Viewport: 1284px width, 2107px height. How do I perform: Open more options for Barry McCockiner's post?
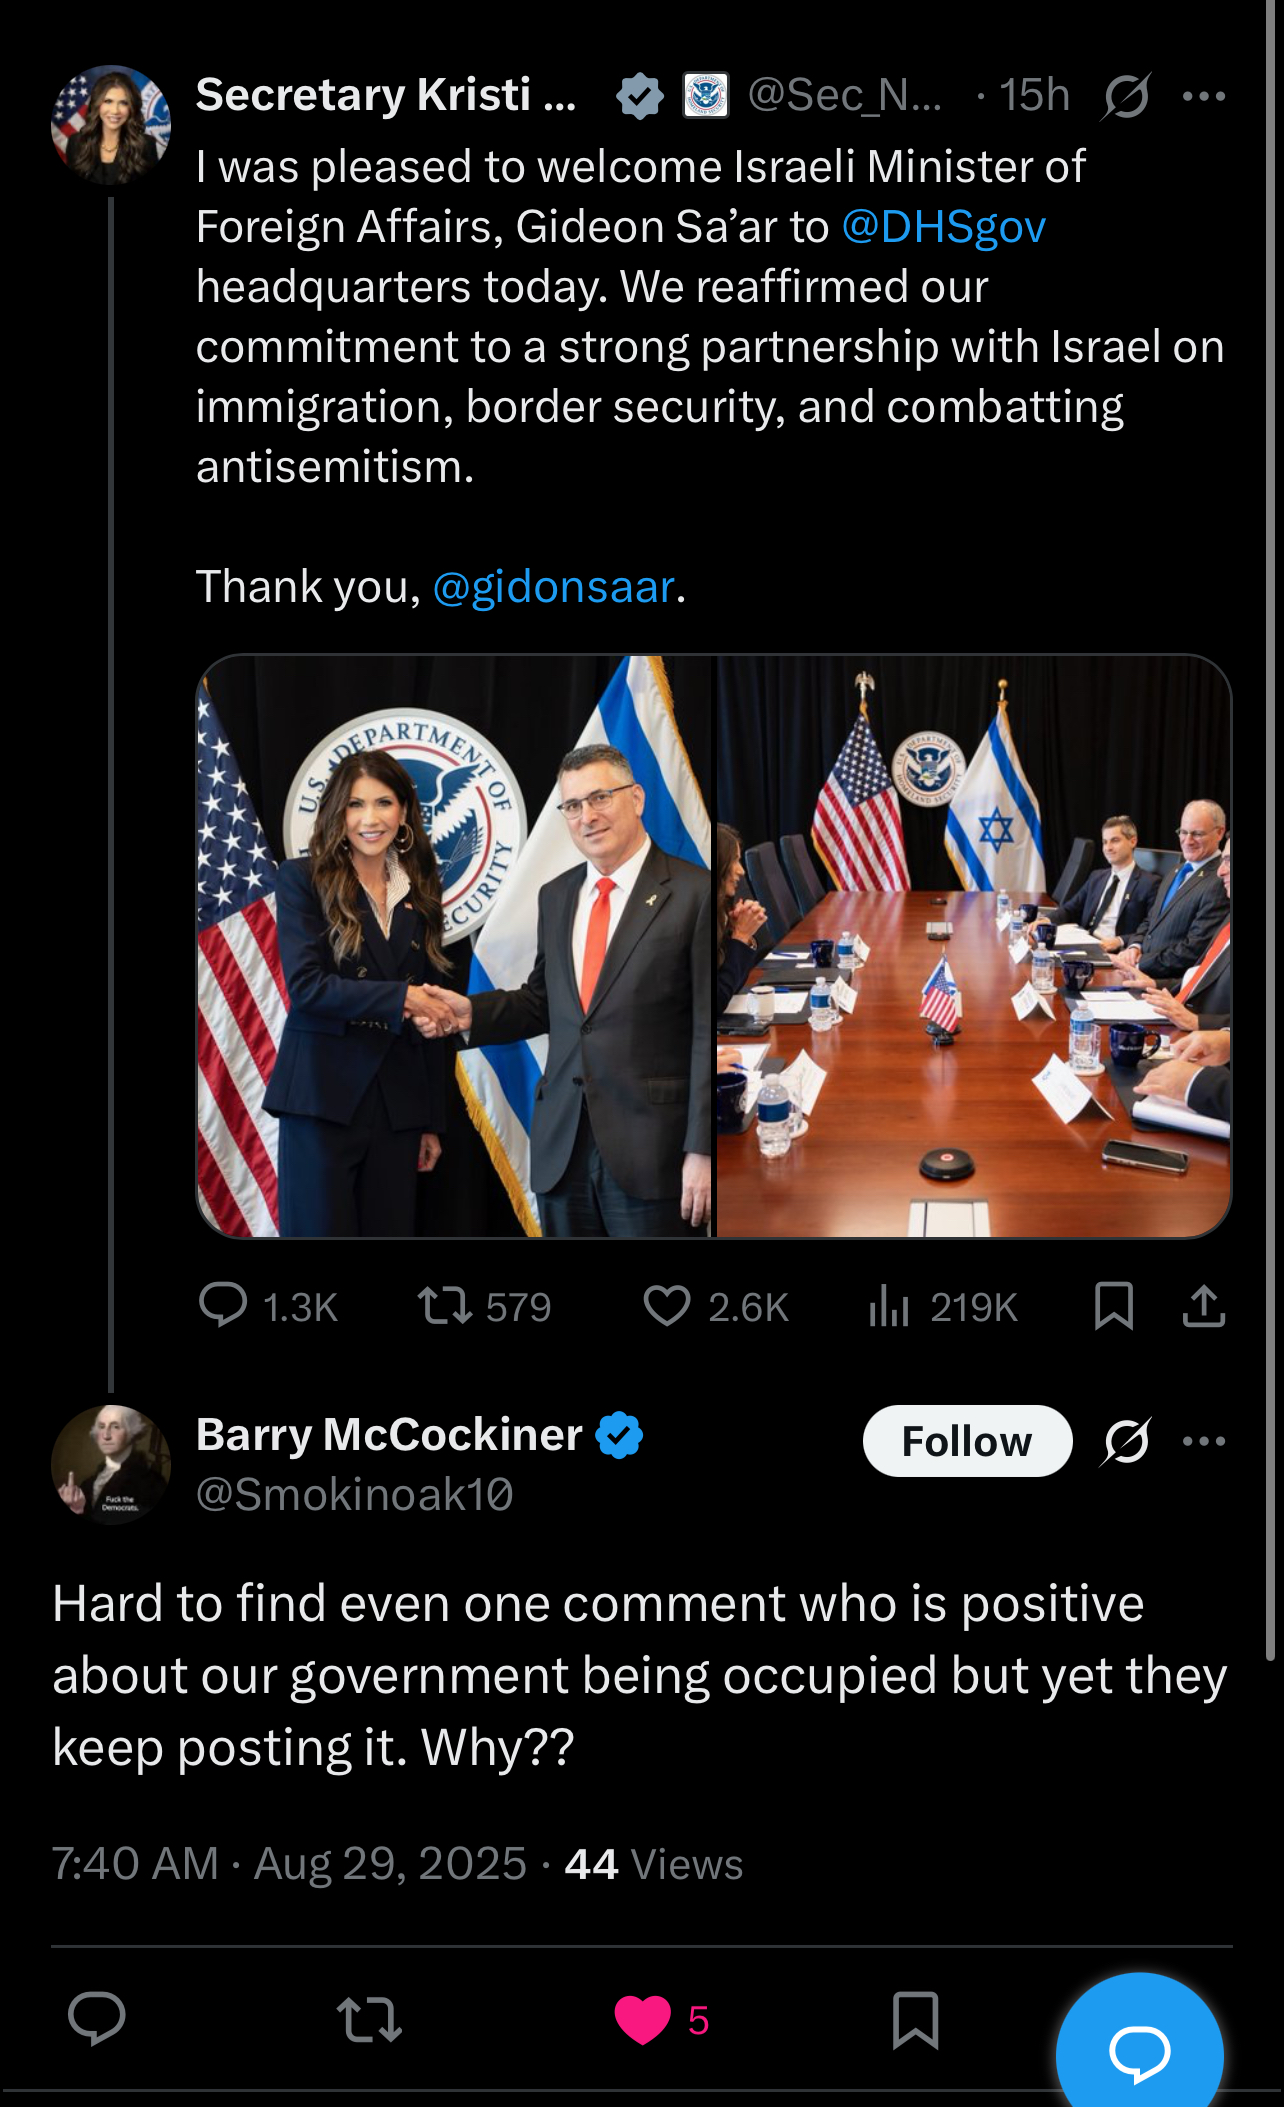point(1204,1441)
